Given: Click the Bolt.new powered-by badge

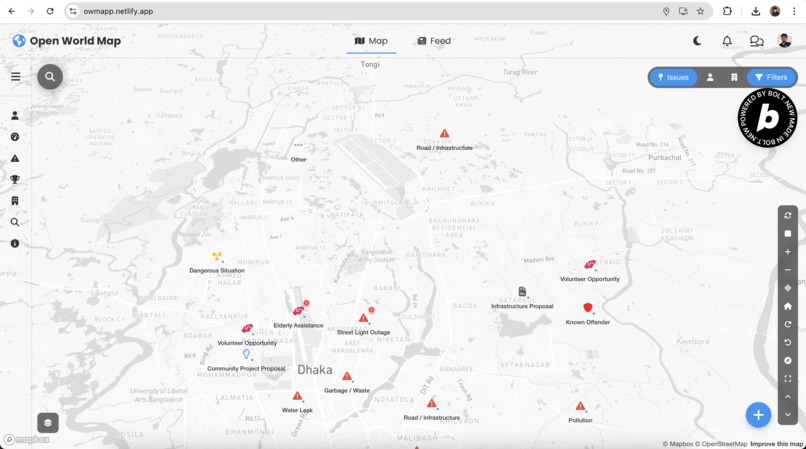Looking at the screenshot, I should [x=767, y=118].
